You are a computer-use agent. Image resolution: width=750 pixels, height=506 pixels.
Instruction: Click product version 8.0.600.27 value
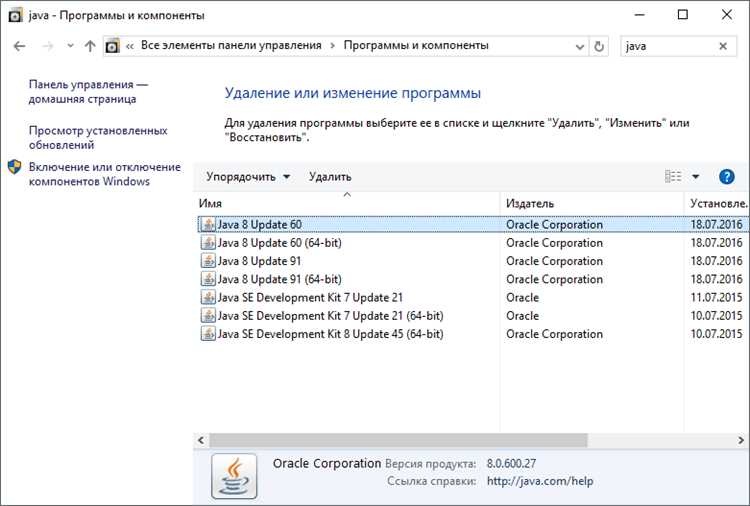pyautogui.click(x=511, y=463)
